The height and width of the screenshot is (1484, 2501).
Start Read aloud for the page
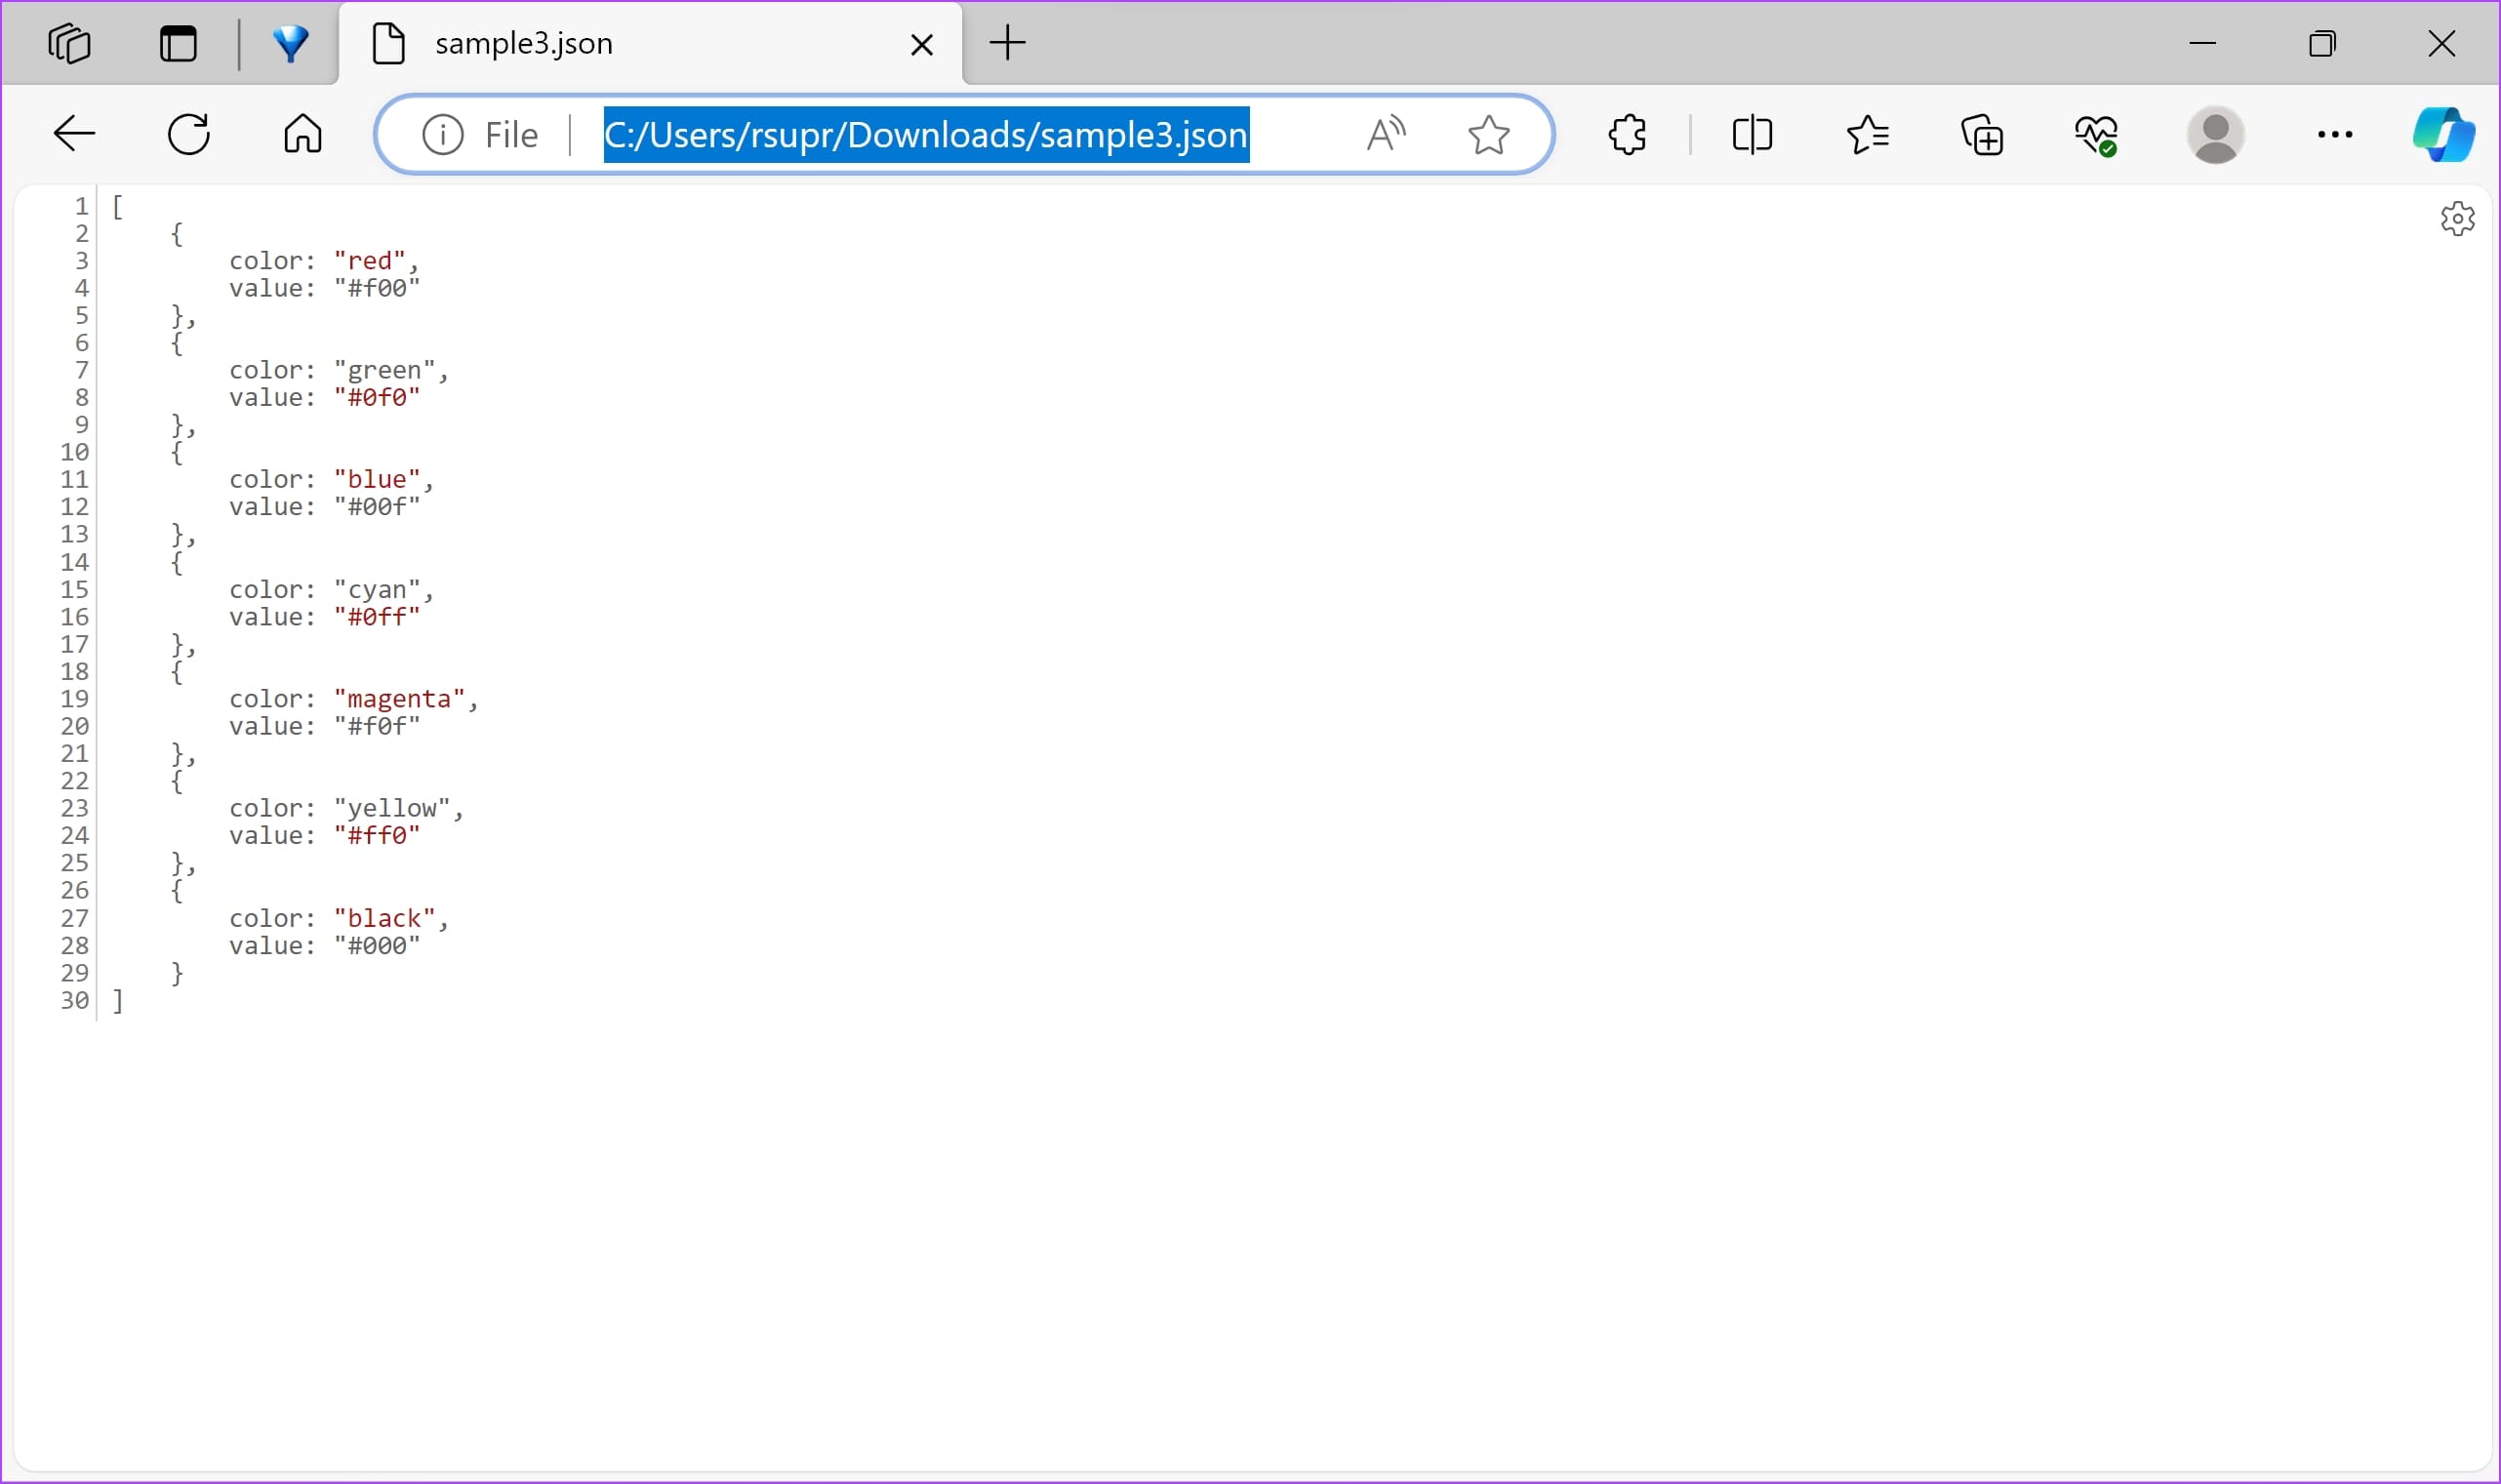[1386, 133]
